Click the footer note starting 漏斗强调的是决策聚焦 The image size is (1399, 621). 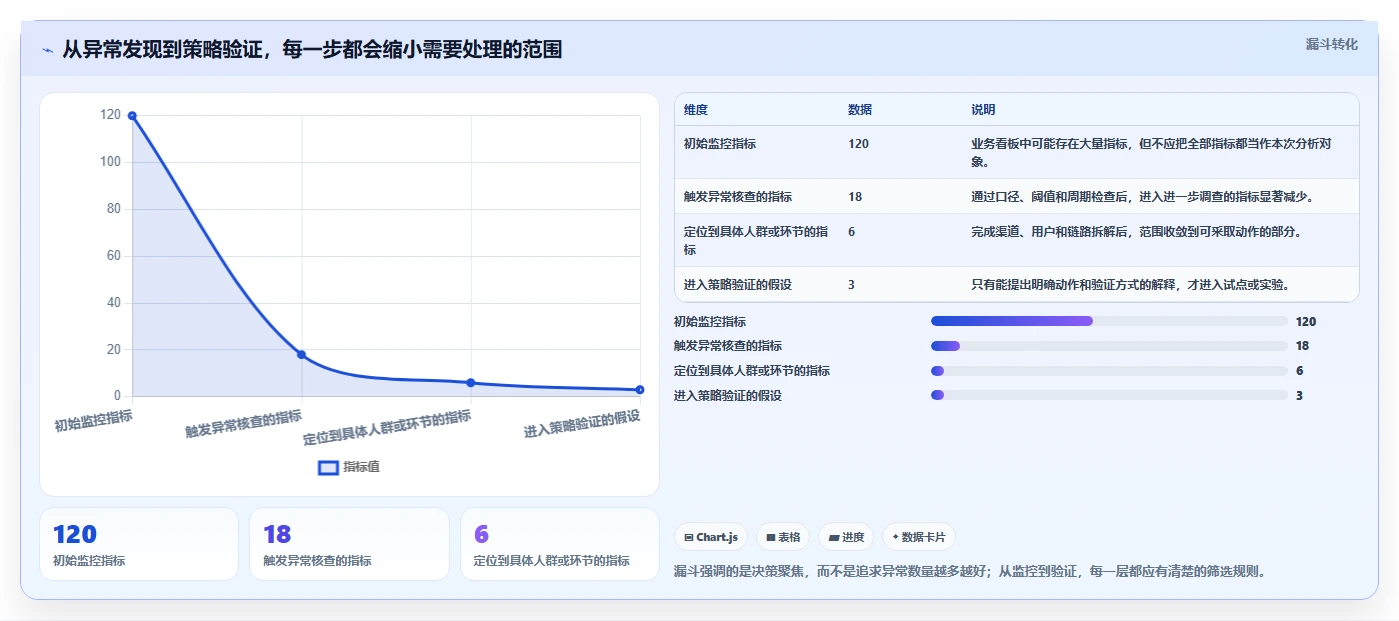pos(971,572)
